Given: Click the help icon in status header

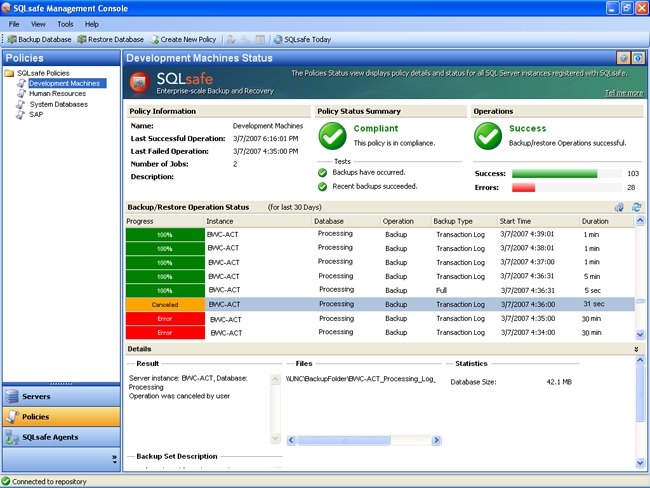Looking at the screenshot, I should point(623,58).
